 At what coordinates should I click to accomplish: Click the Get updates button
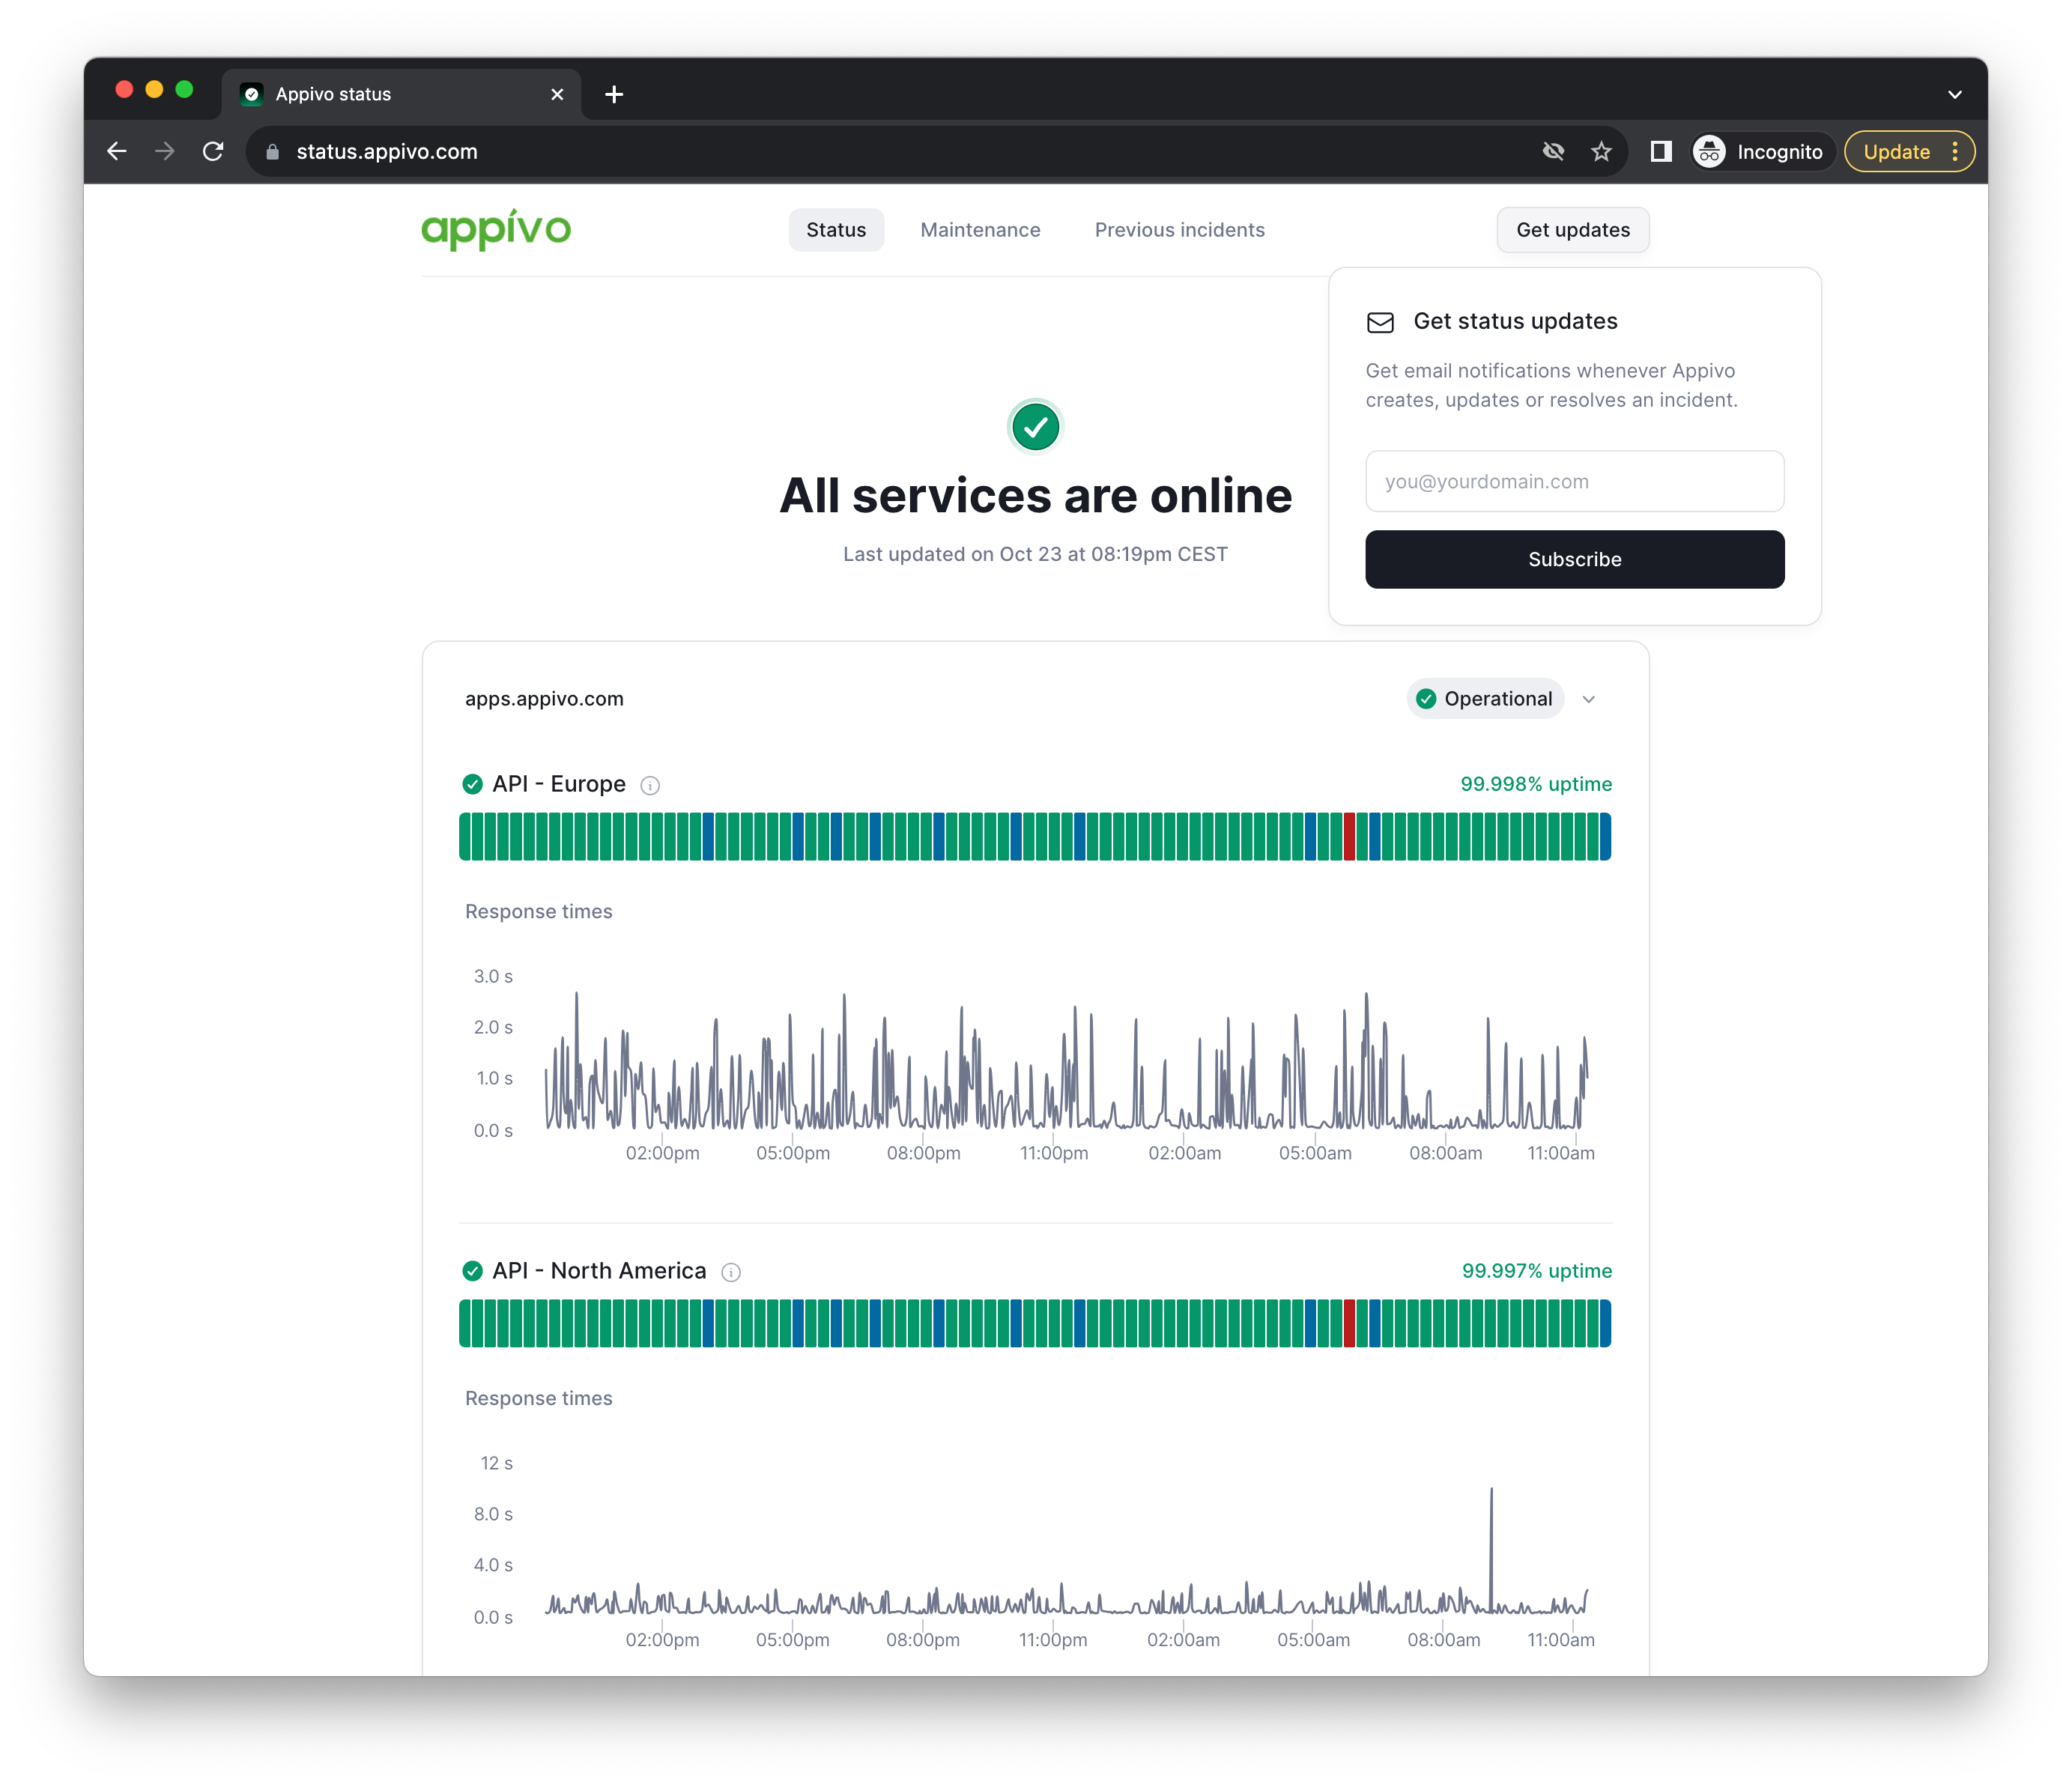coord(1572,230)
